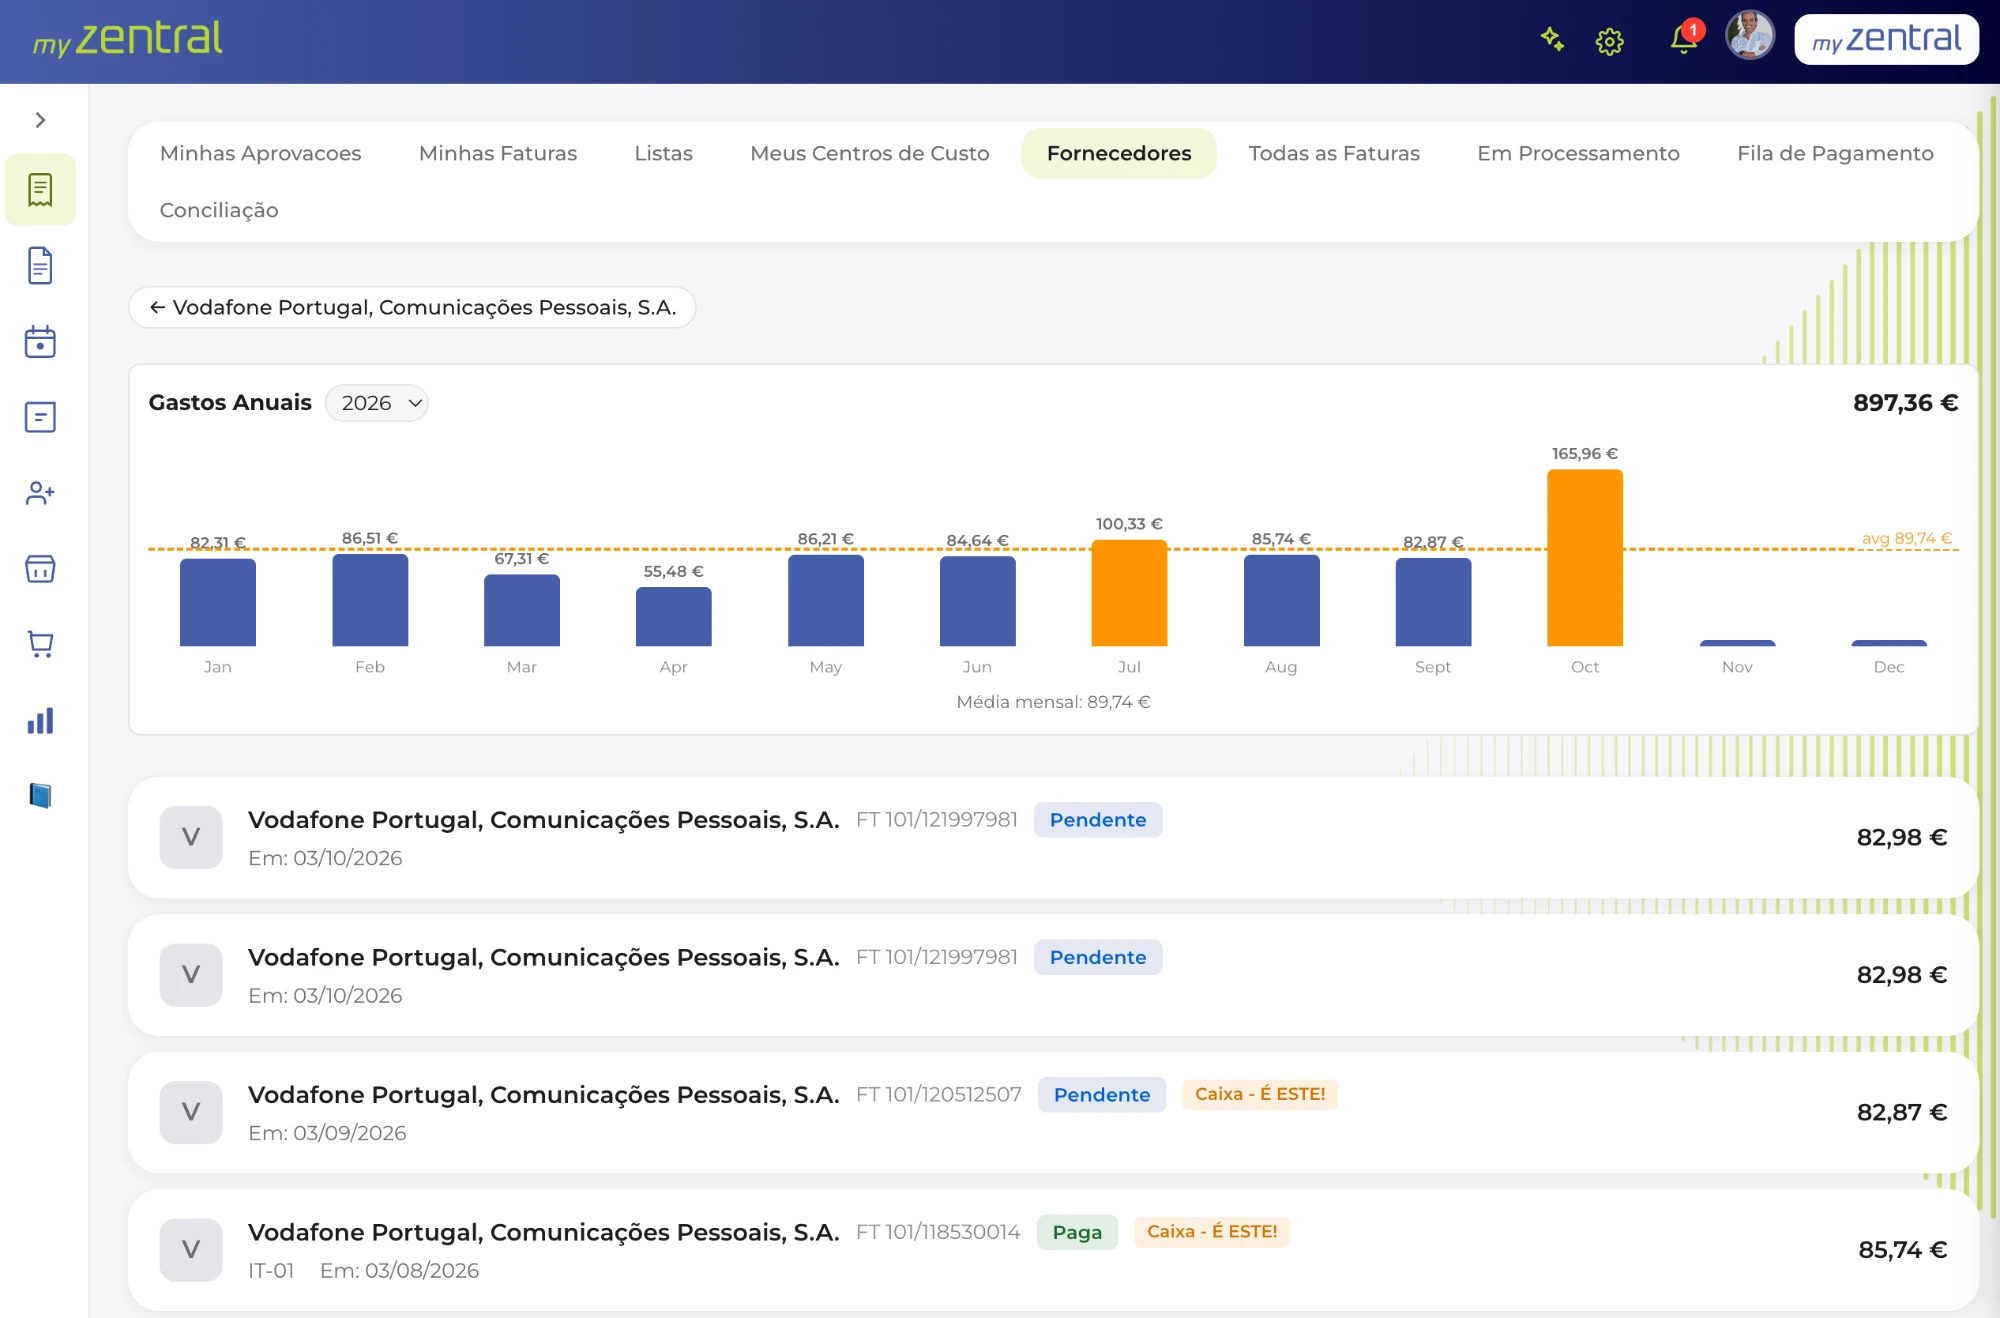Open the add-user icon in sidebar
The image size is (2000, 1318).
point(40,493)
